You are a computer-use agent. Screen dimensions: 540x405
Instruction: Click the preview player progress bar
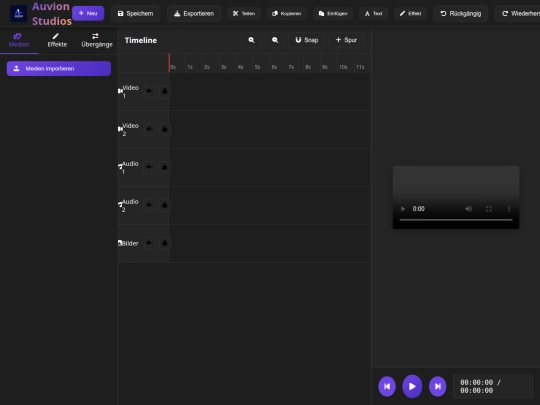tap(456, 219)
